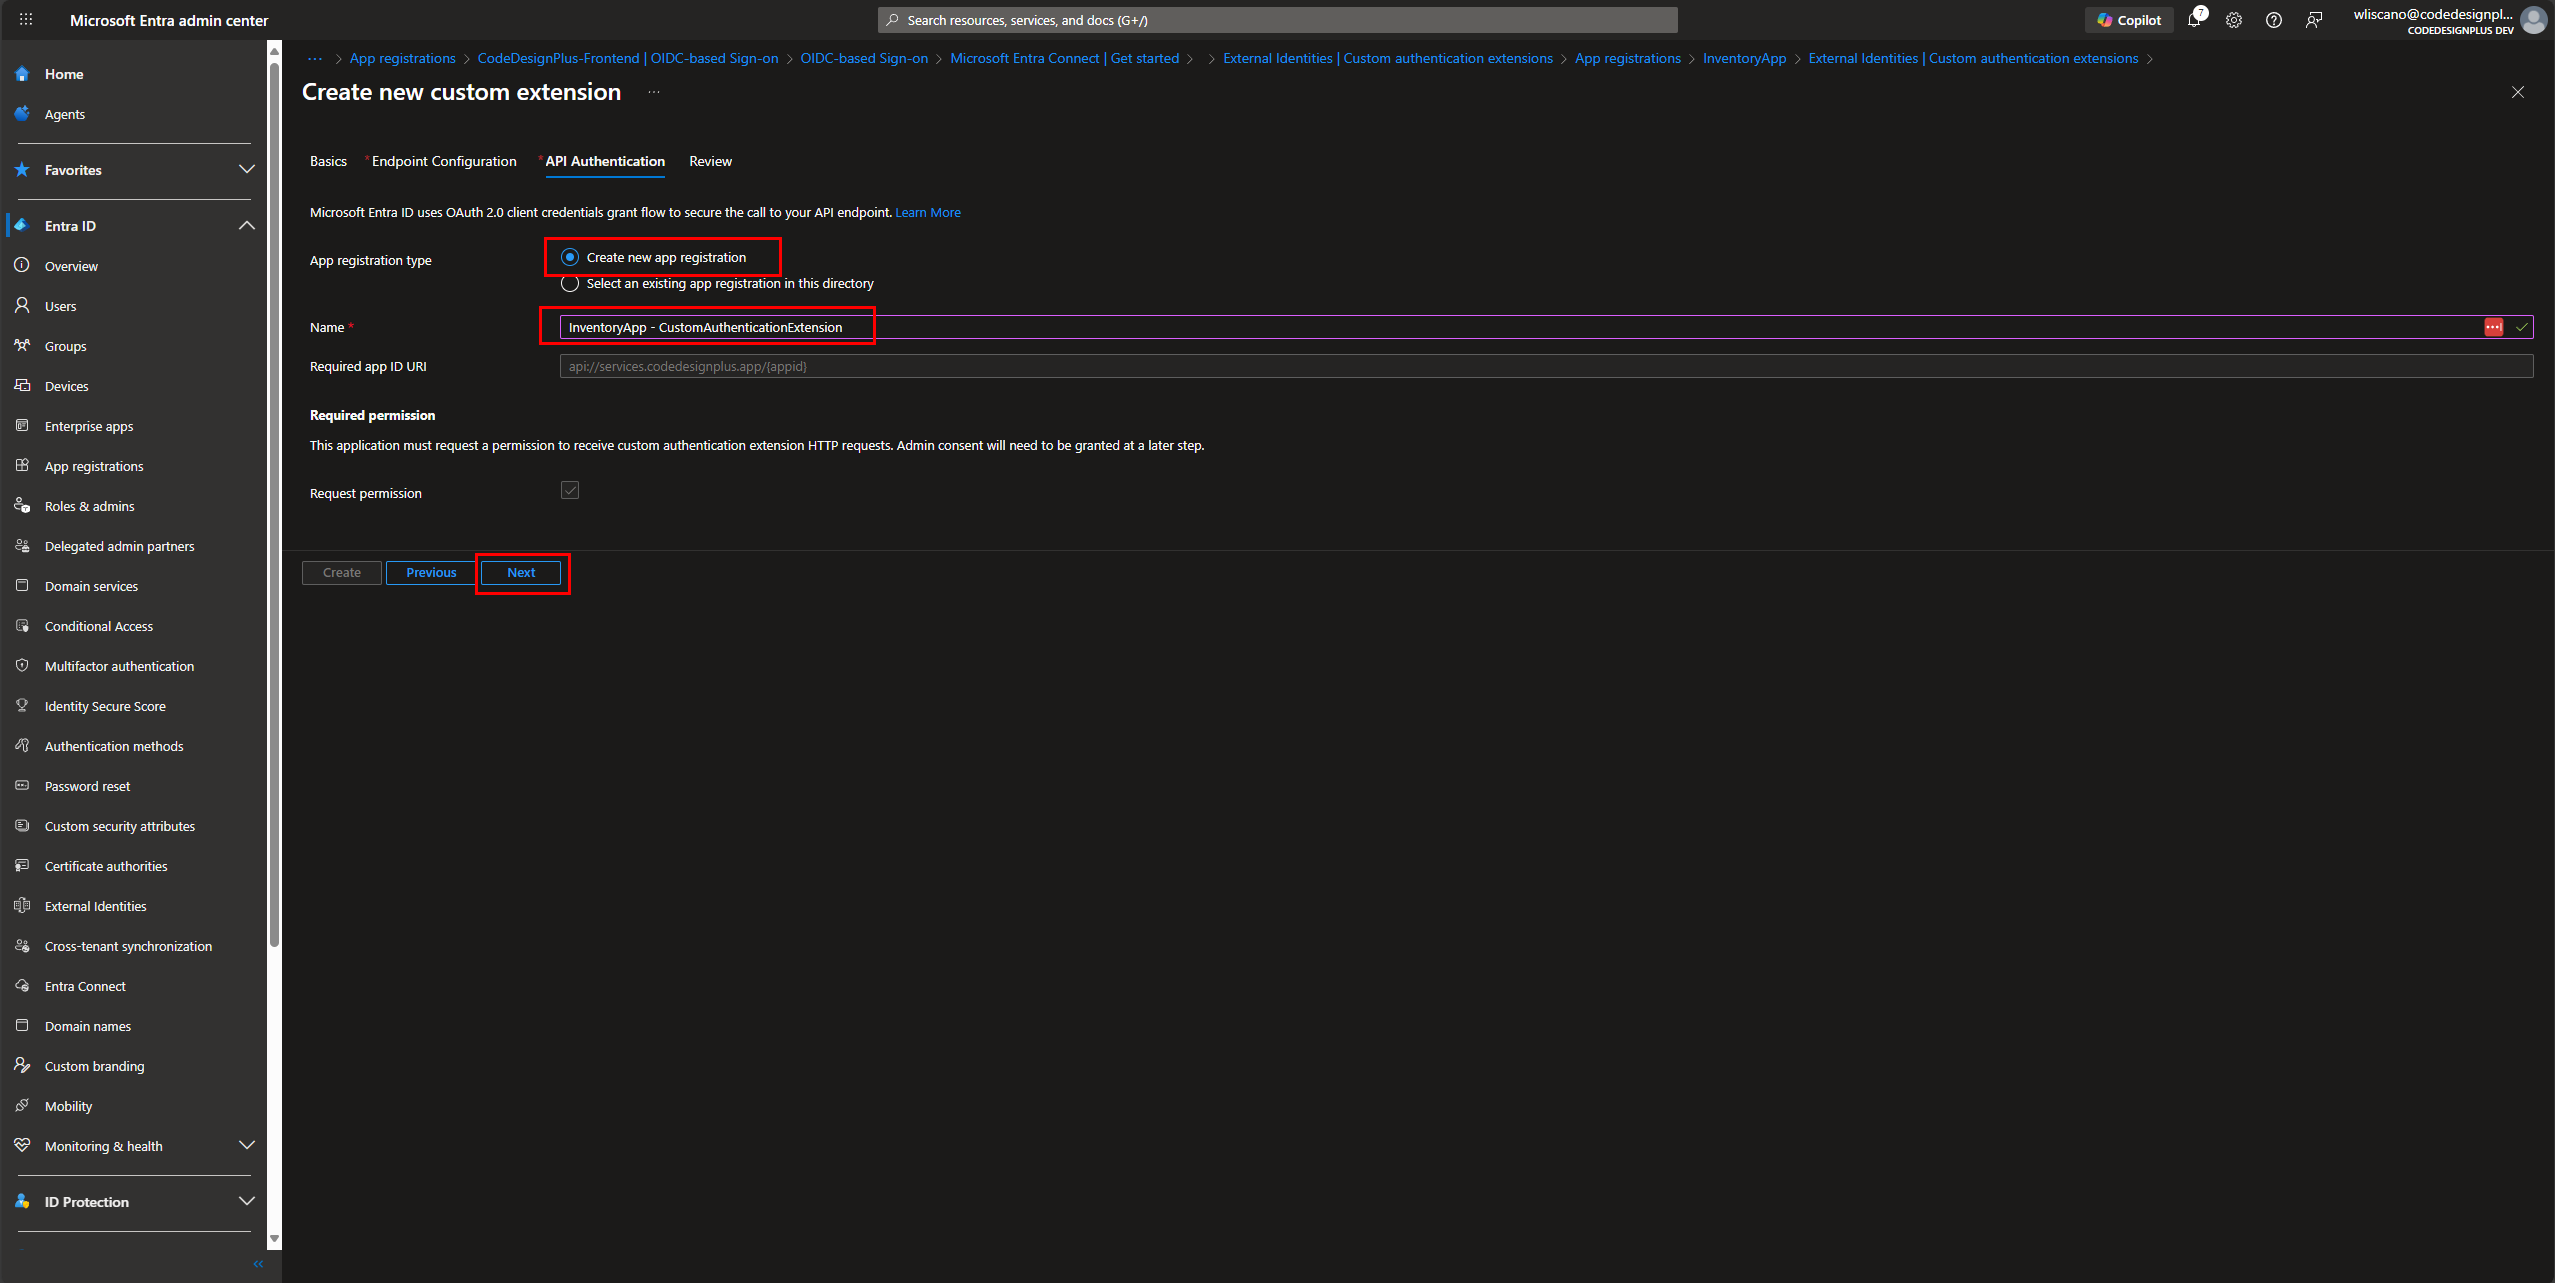Click the Users icon in sidebar
Viewport: 2555px width, 1283px height.
click(x=22, y=306)
